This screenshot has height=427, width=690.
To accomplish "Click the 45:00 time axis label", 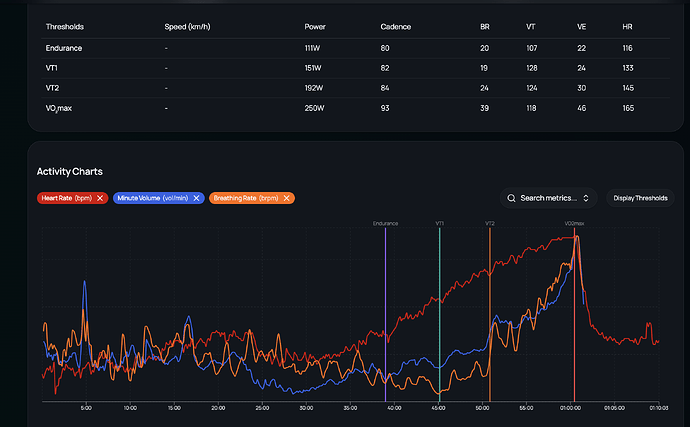I will tap(438, 408).
